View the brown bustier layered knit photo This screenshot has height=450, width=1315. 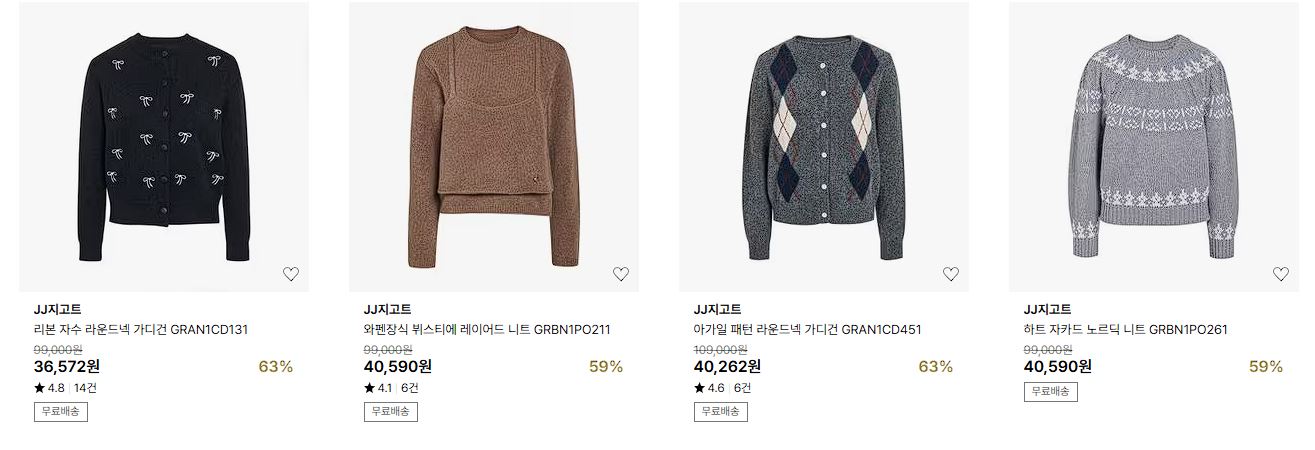pos(494,147)
